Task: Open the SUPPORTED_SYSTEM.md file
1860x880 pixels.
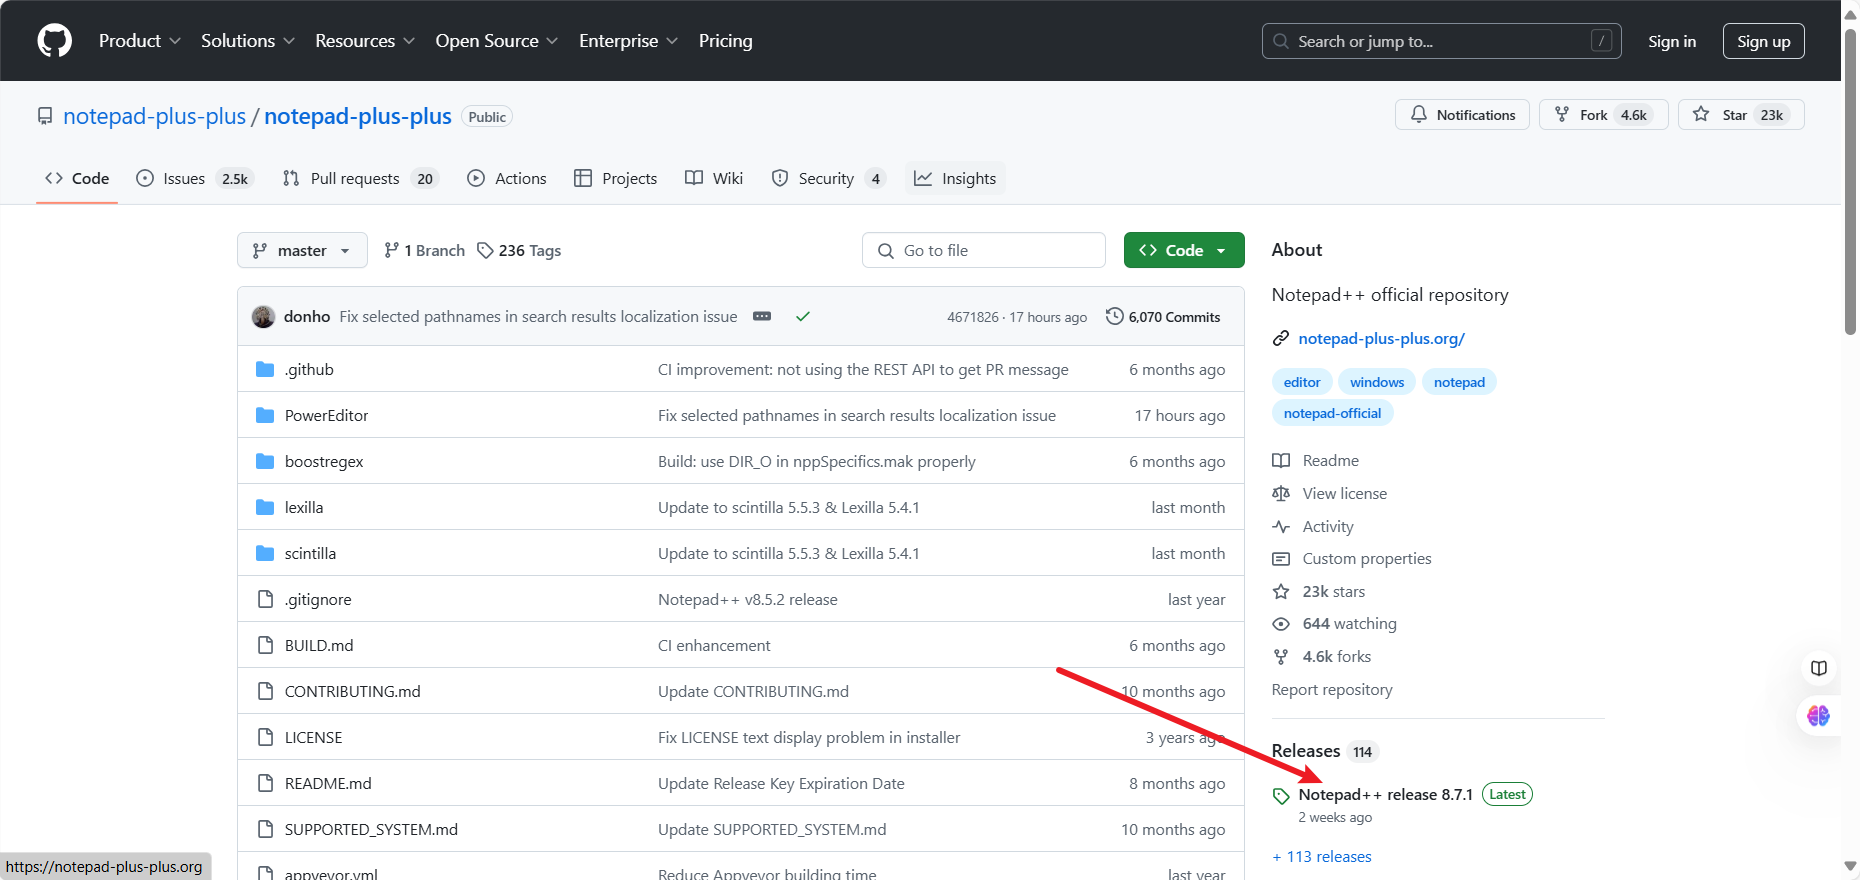Action: [371, 829]
